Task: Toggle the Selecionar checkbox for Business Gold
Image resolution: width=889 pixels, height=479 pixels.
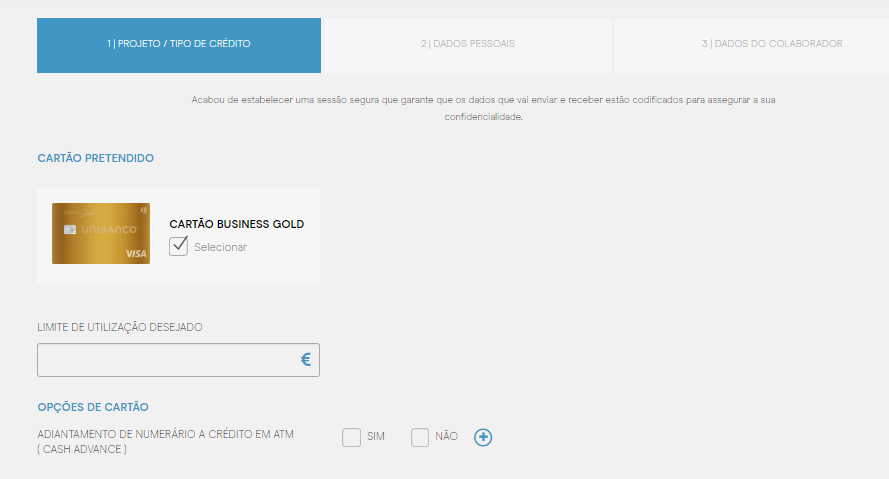Action: tap(179, 246)
